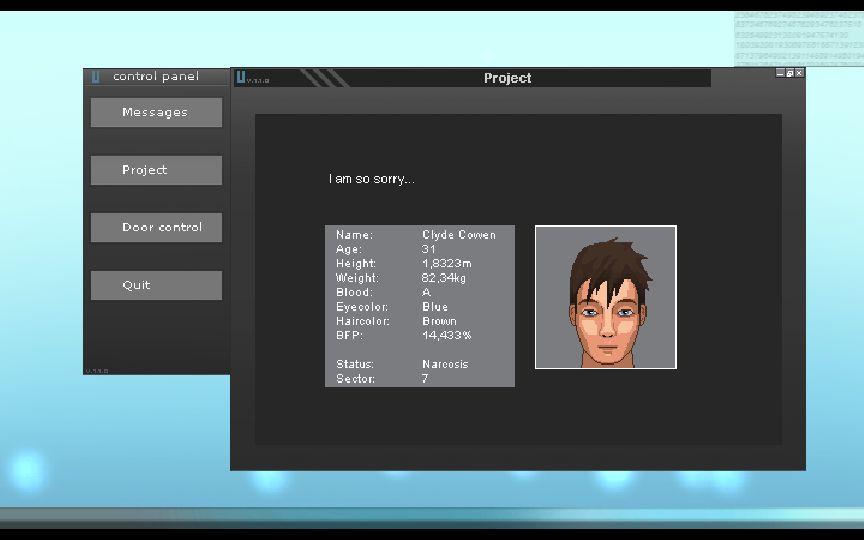Image resolution: width=864 pixels, height=540 pixels.
Task: Click the diagonal stripes in Project header
Action: coord(323,77)
